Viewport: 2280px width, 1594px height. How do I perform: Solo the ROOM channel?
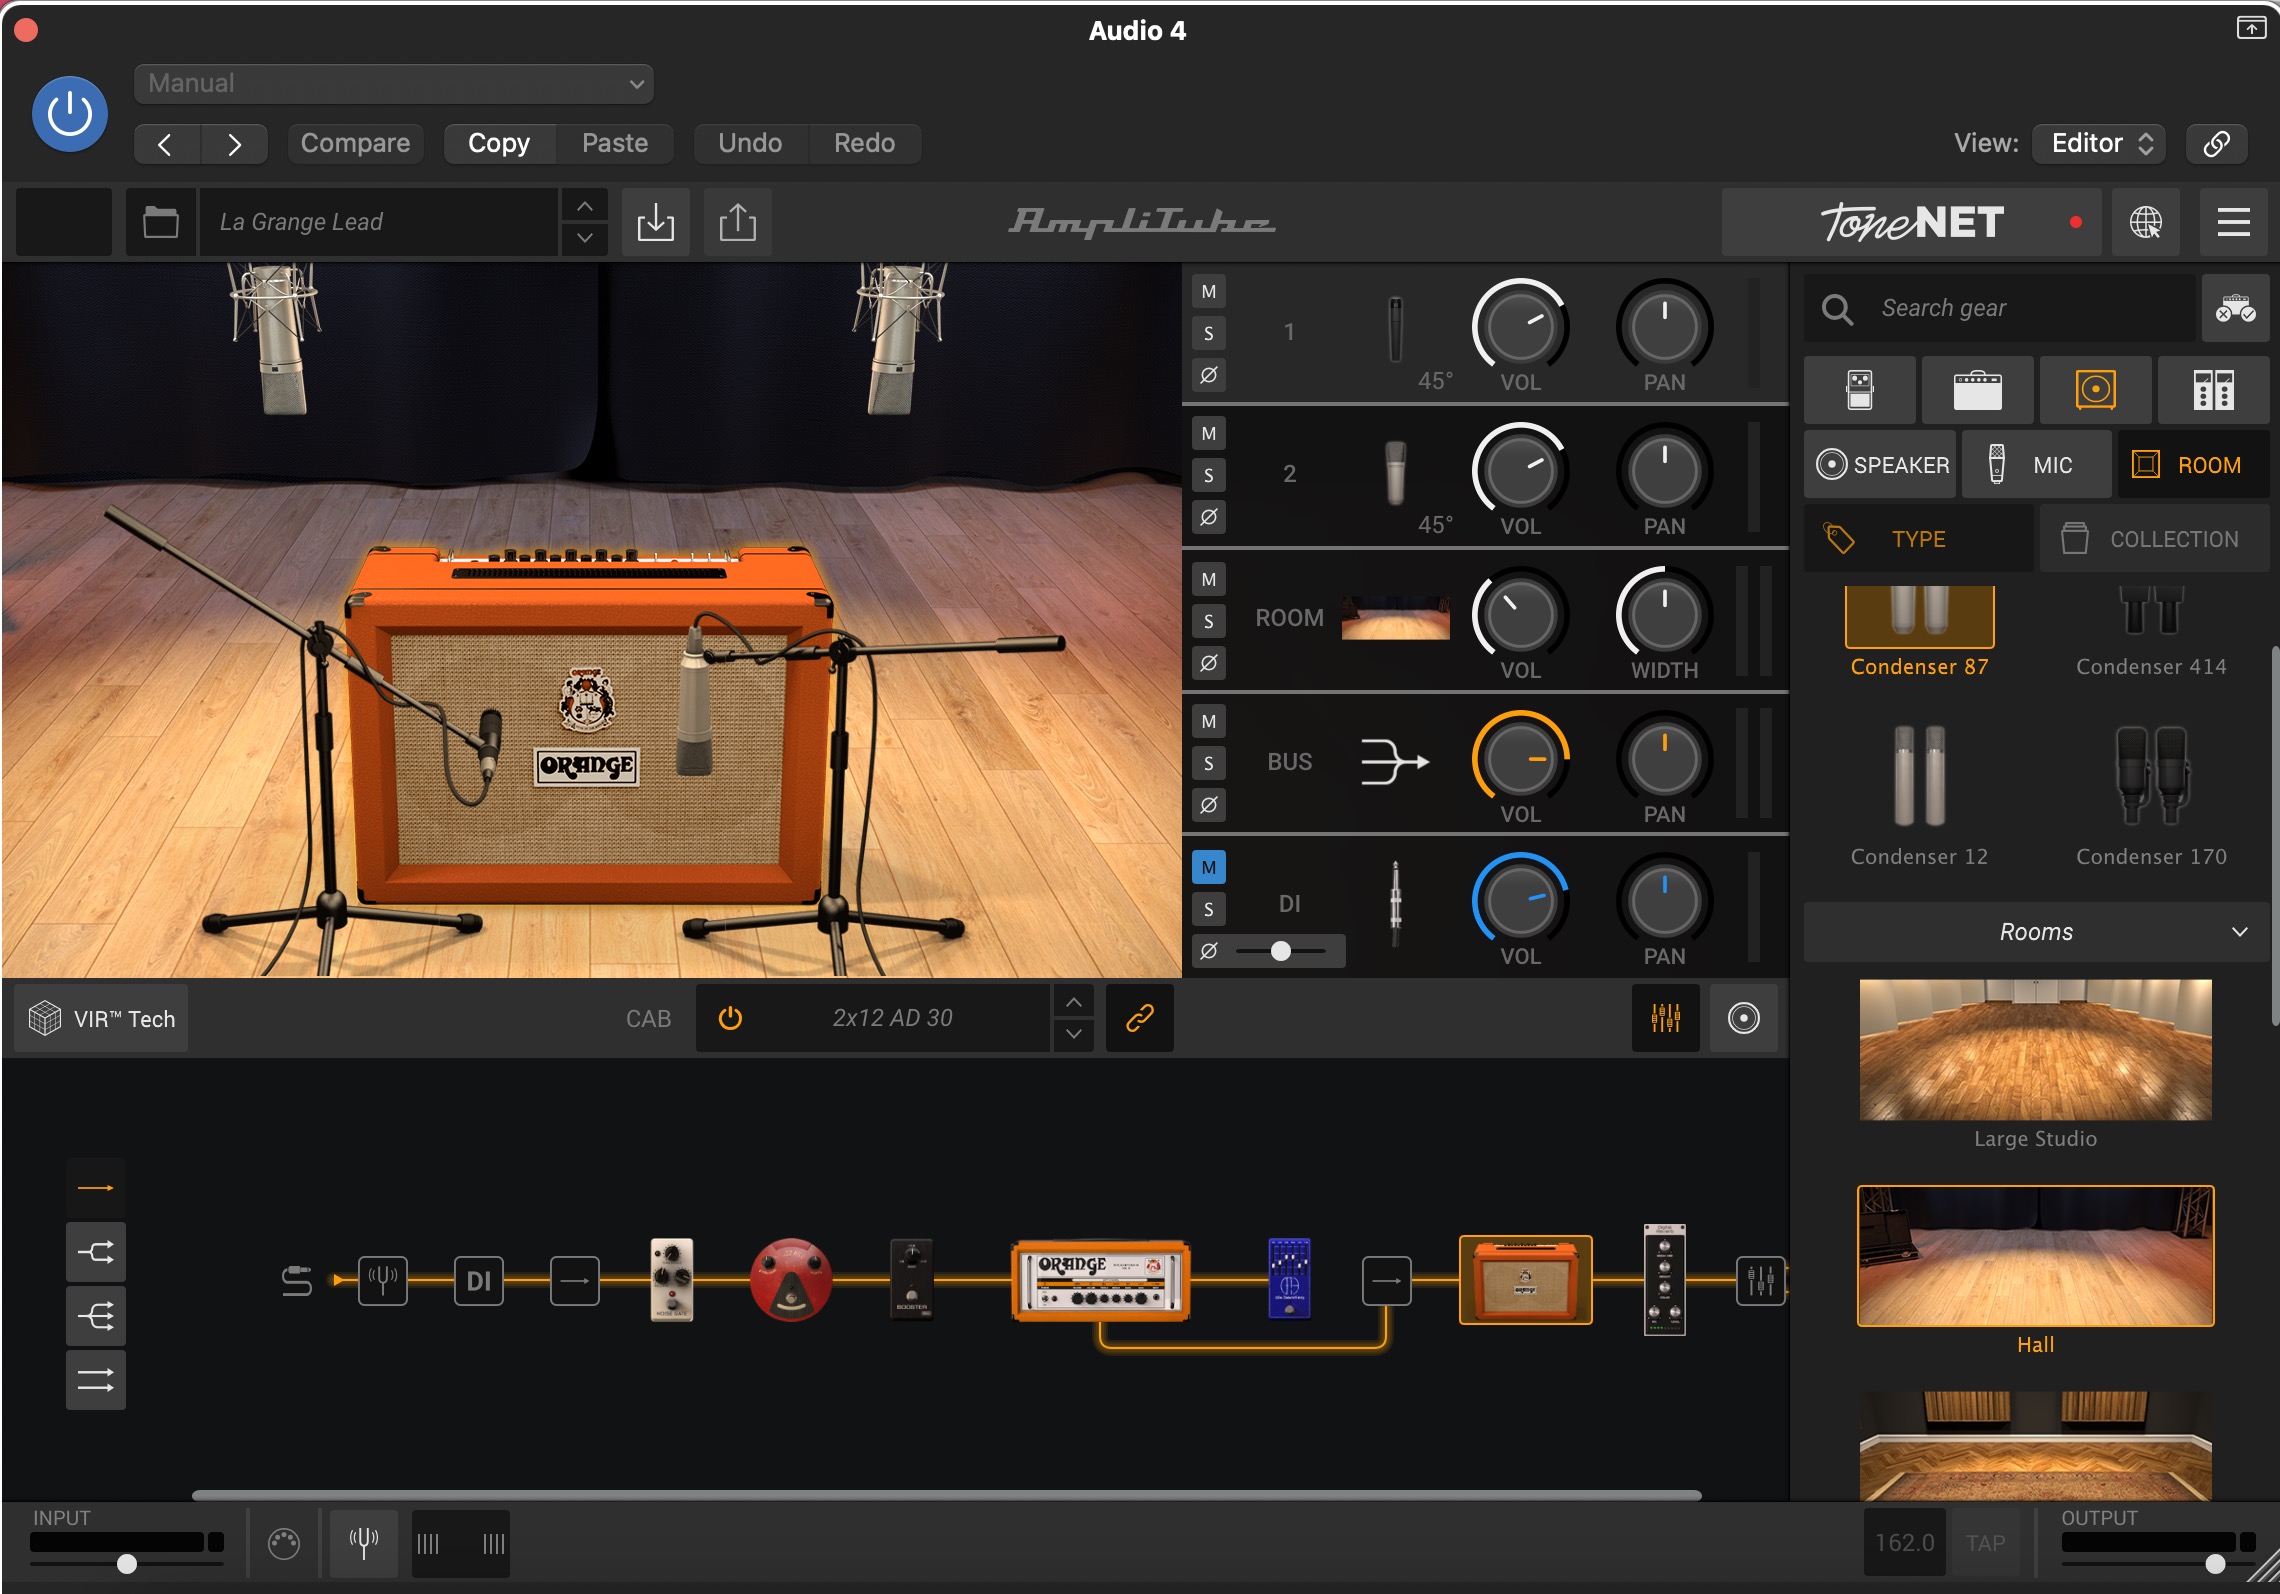(x=1209, y=621)
